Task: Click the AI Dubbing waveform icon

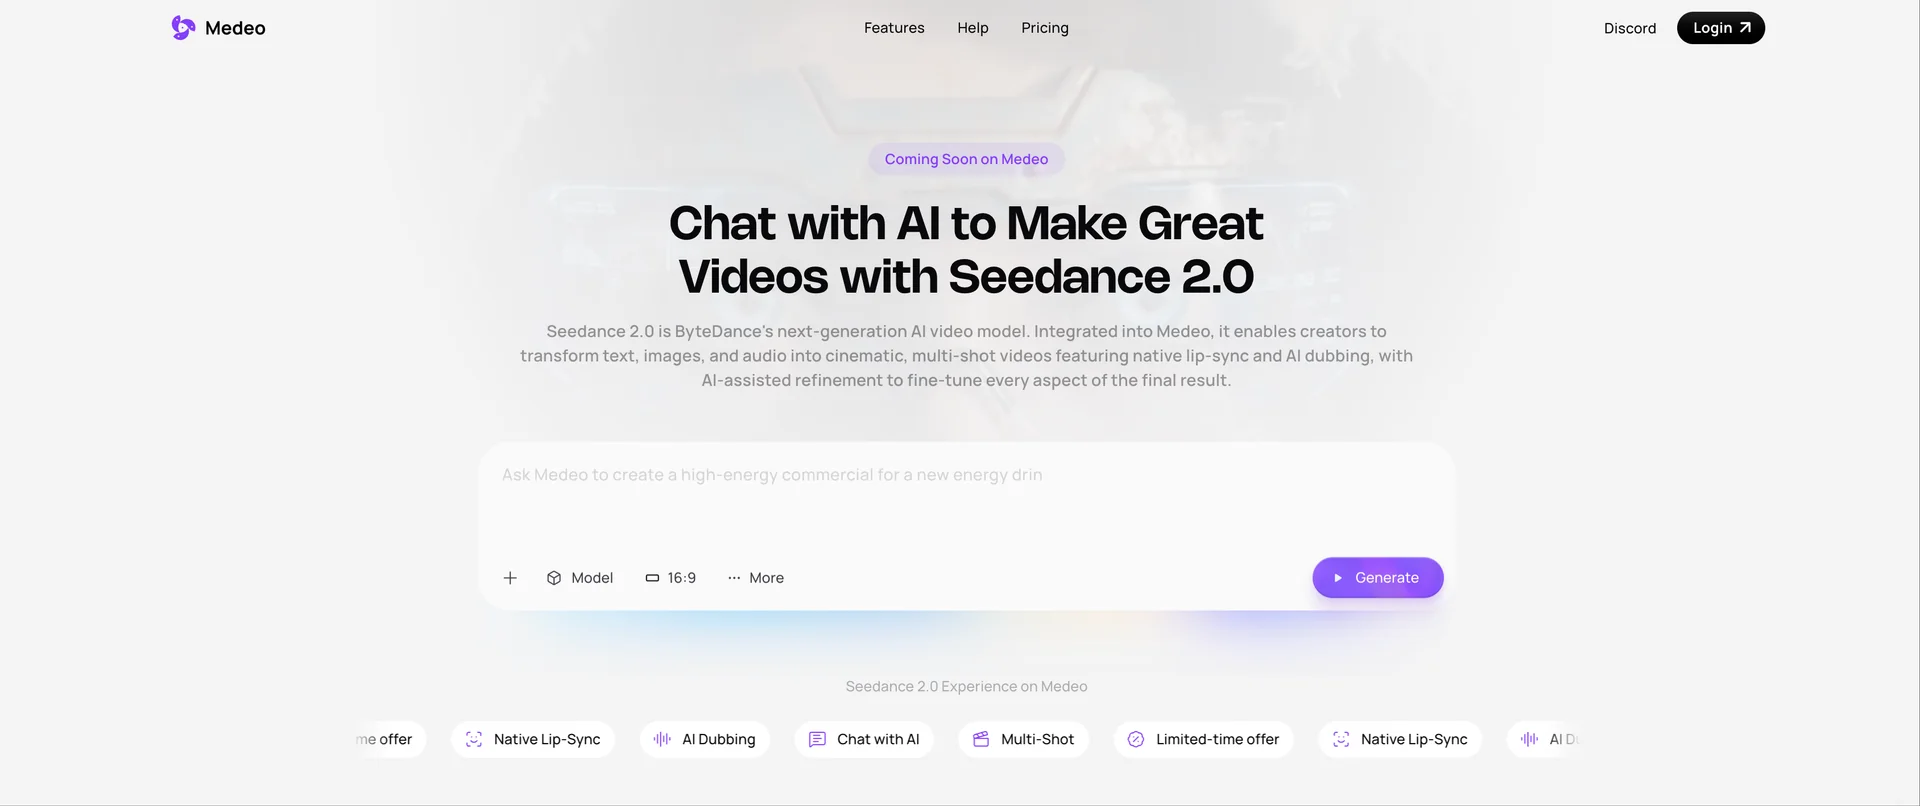Action: tap(662, 739)
